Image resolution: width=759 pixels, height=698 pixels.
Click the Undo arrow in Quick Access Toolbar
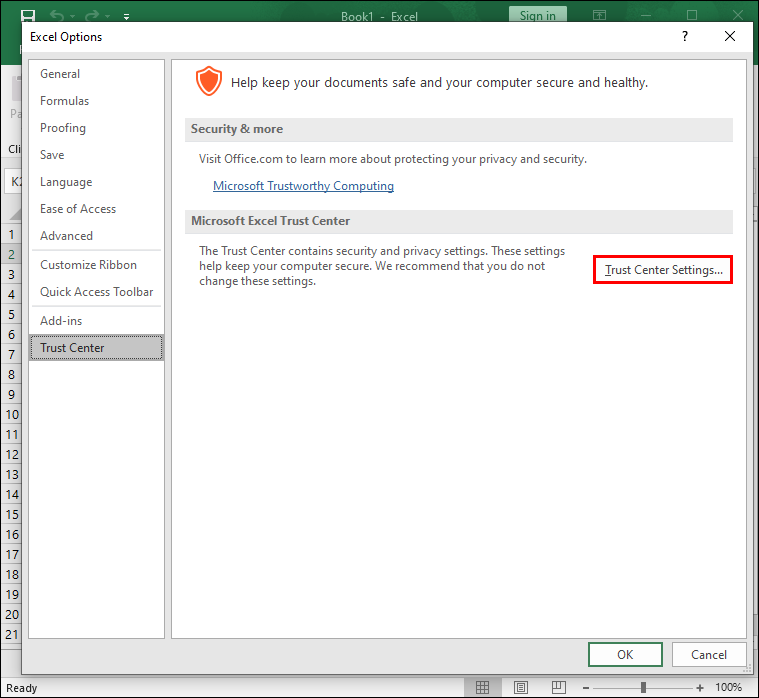click(x=57, y=16)
